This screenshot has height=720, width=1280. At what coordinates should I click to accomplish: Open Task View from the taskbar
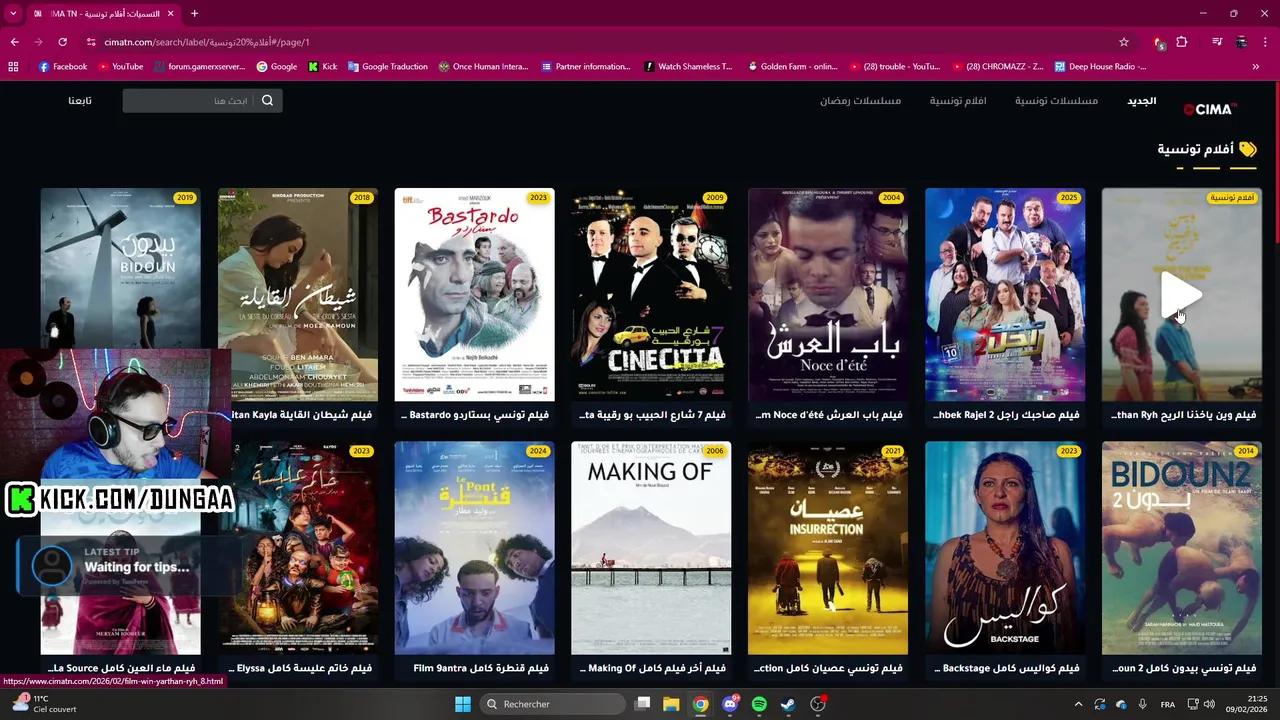point(642,704)
